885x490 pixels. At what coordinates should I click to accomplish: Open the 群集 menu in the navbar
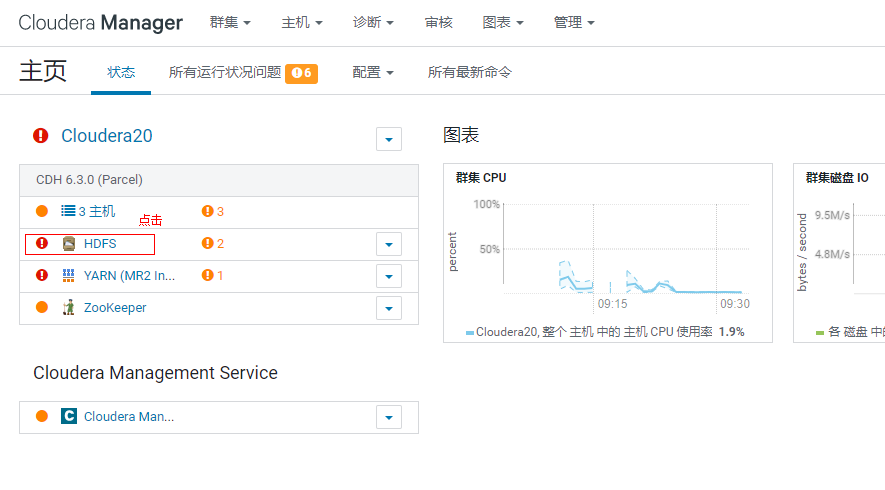[x=230, y=22]
